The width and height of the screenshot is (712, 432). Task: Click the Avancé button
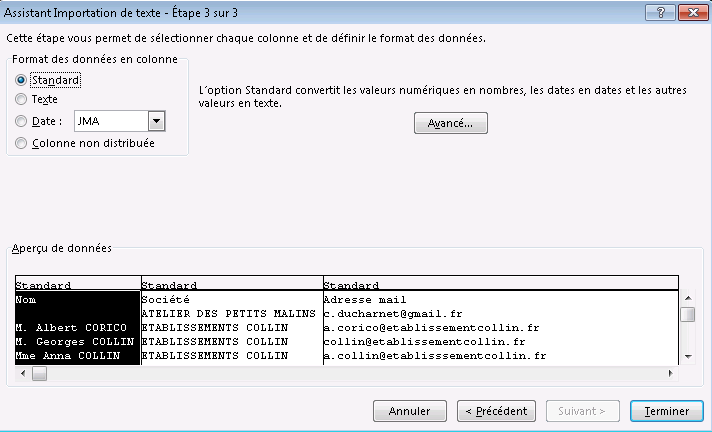click(x=450, y=123)
